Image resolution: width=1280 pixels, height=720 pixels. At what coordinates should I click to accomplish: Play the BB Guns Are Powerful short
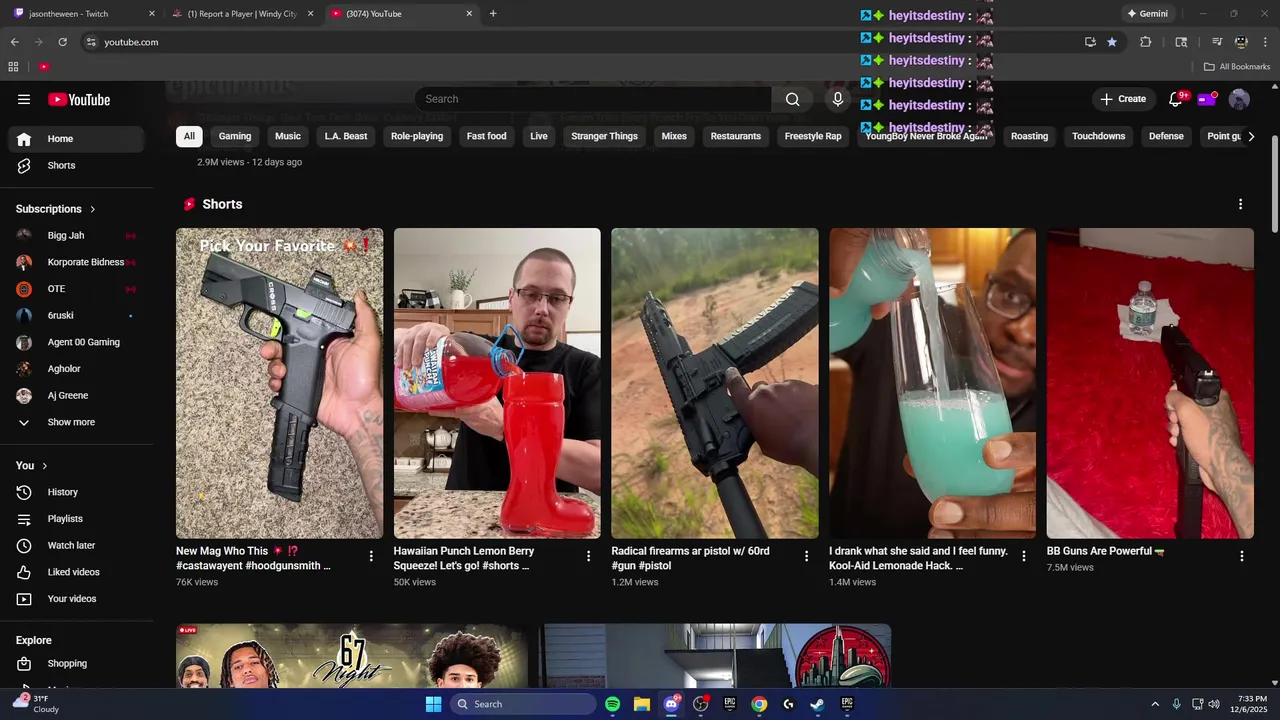point(1150,383)
